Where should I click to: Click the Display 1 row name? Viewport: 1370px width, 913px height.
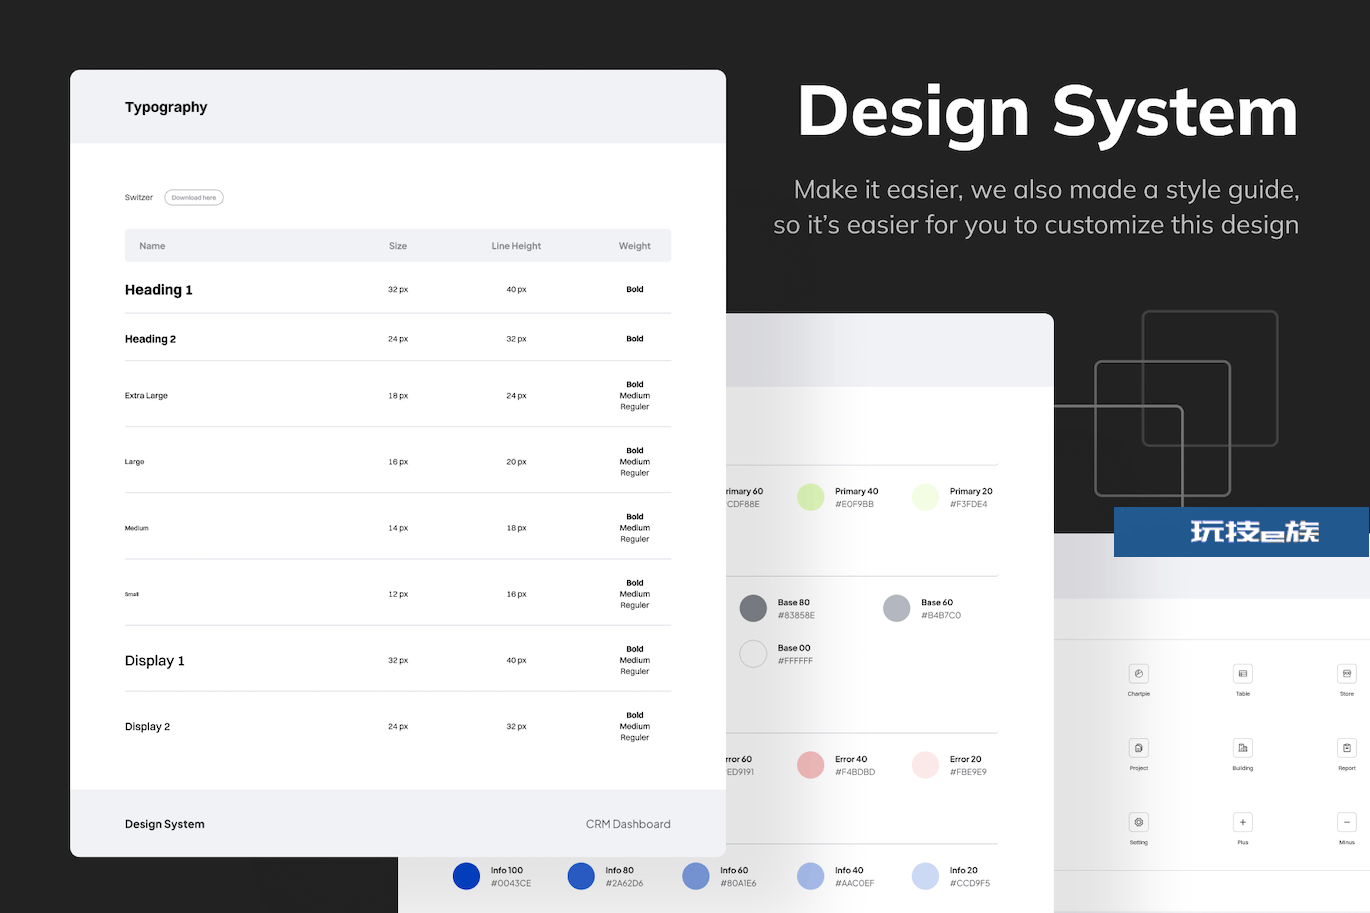[155, 661]
